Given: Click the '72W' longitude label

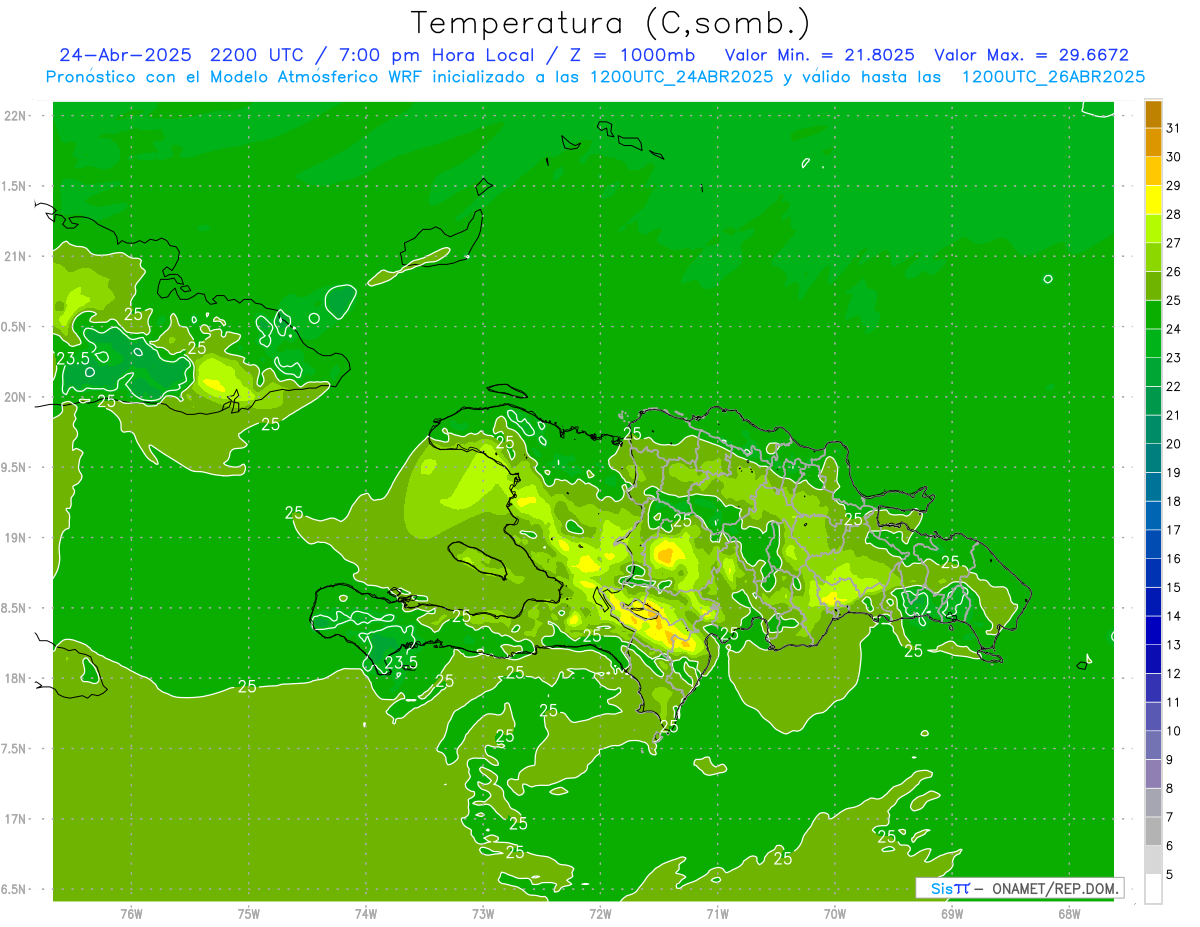Looking at the screenshot, I should point(600,913).
